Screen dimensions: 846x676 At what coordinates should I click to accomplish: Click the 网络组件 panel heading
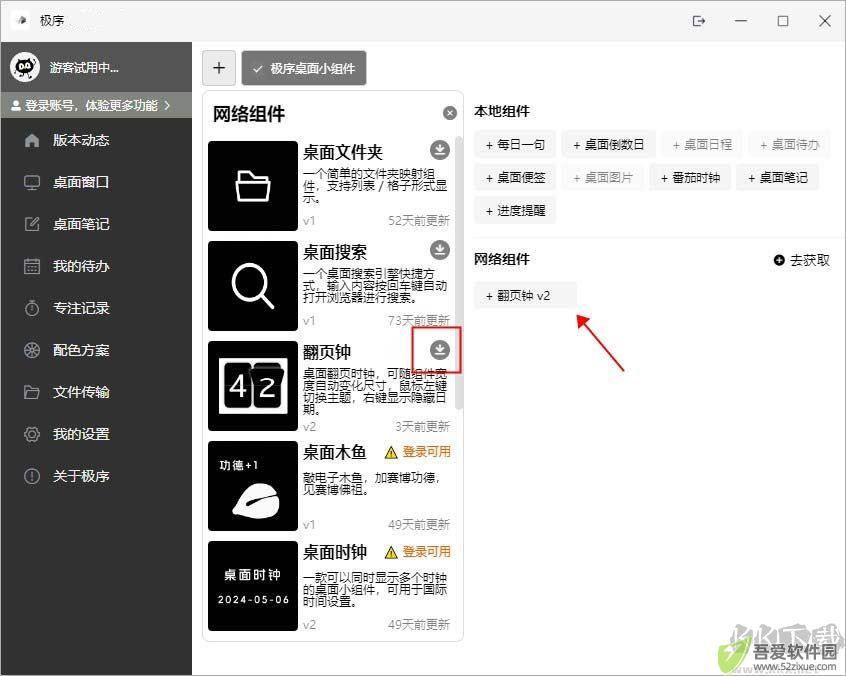point(249,114)
